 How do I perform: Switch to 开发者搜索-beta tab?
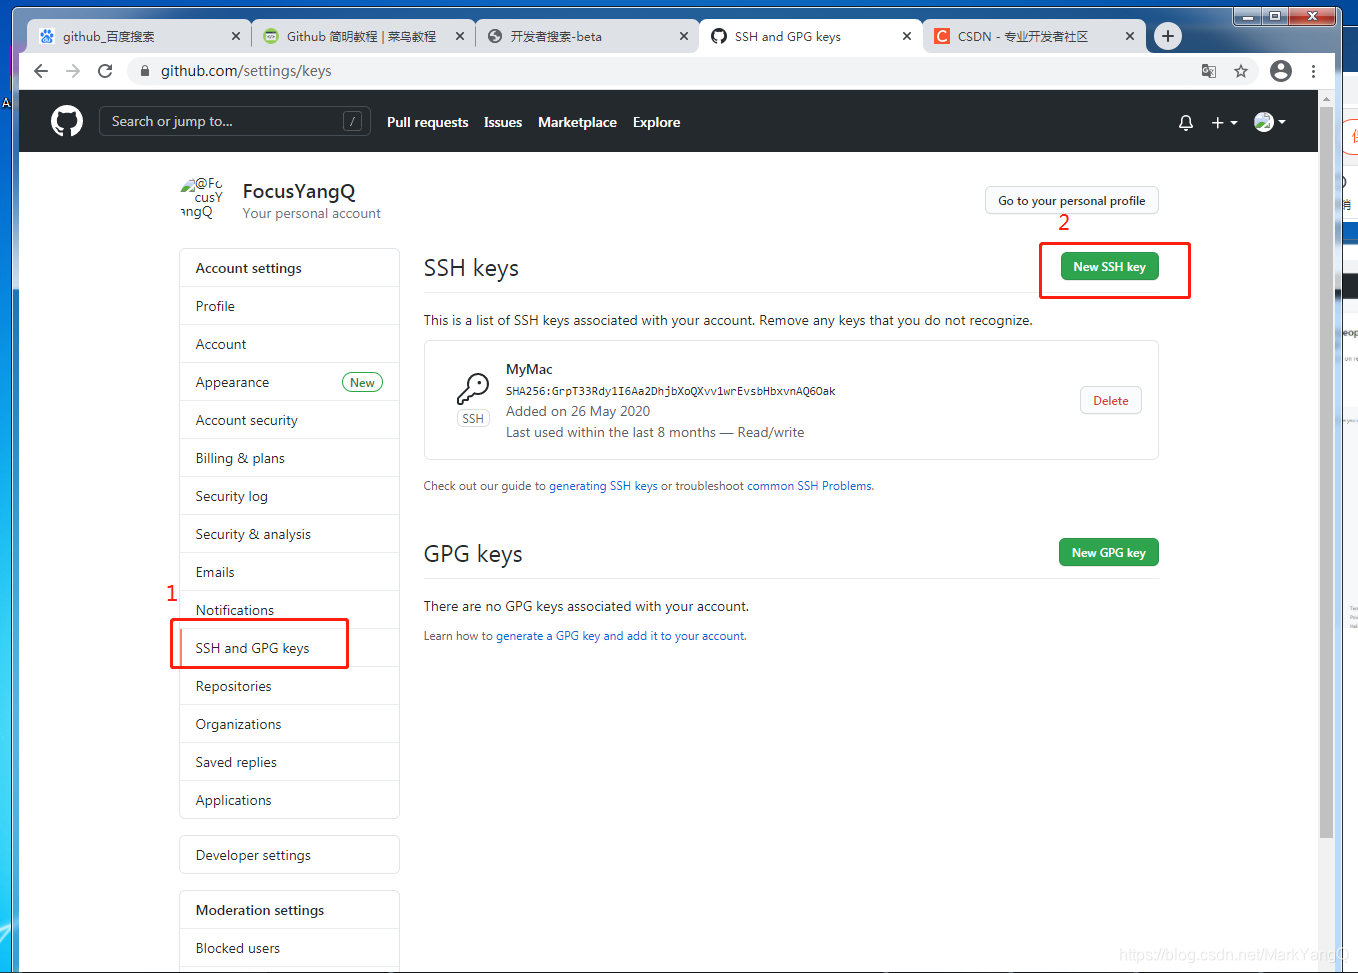coord(586,36)
